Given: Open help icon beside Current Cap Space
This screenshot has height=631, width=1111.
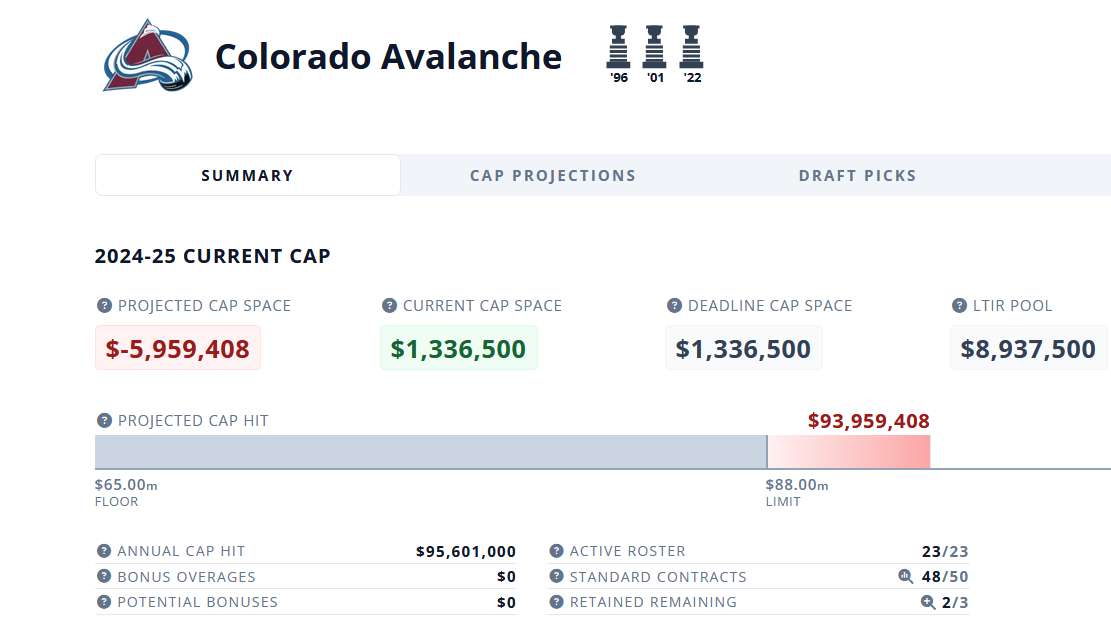Looking at the screenshot, I should pos(389,306).
